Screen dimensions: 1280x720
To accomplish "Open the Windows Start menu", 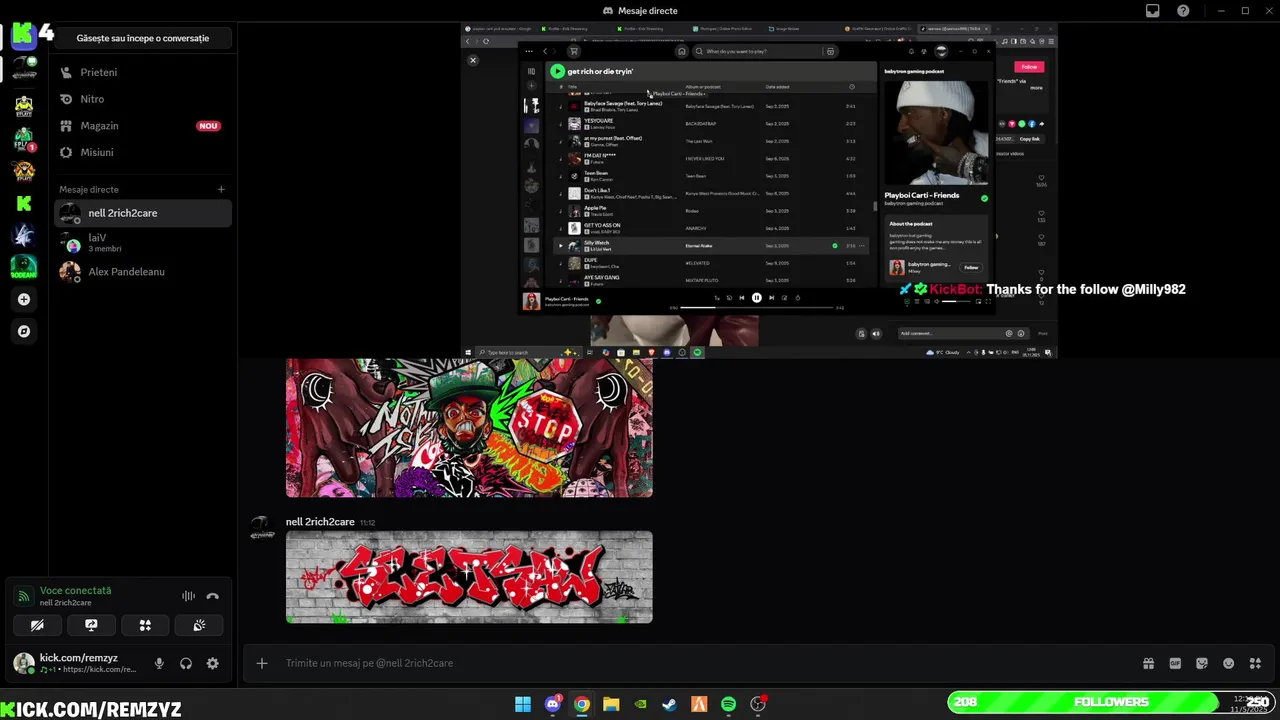I will point(523,704).
